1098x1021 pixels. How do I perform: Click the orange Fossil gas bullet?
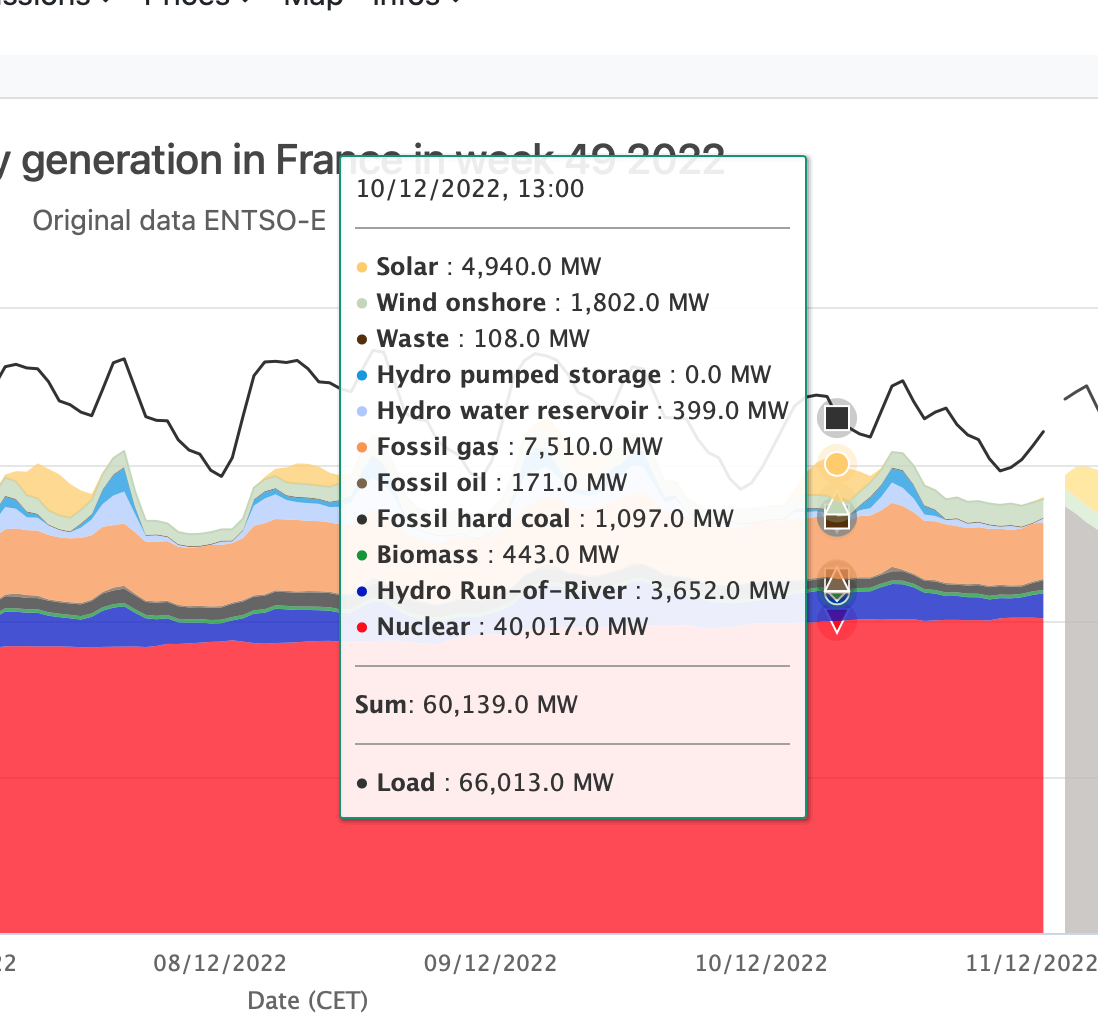[362, 448]
